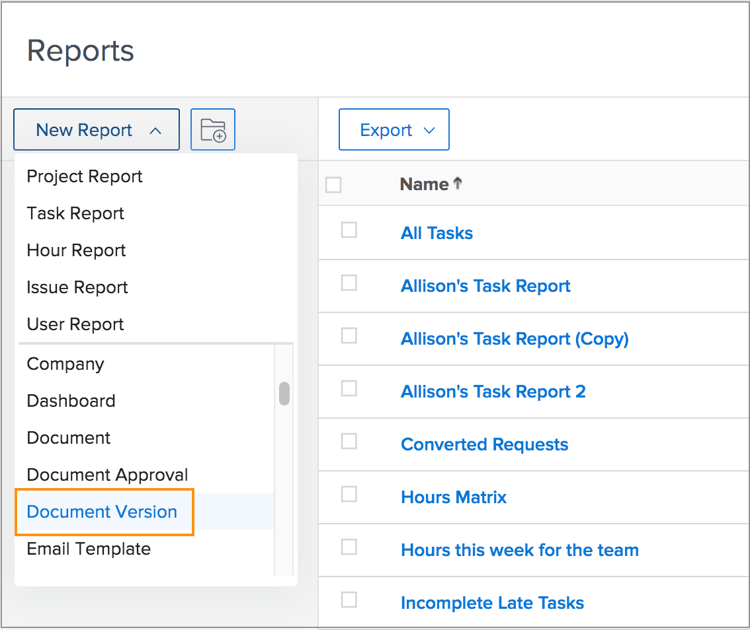Select Email Template menu entry
The image size is (750, 630).
(x=89, y=549)
